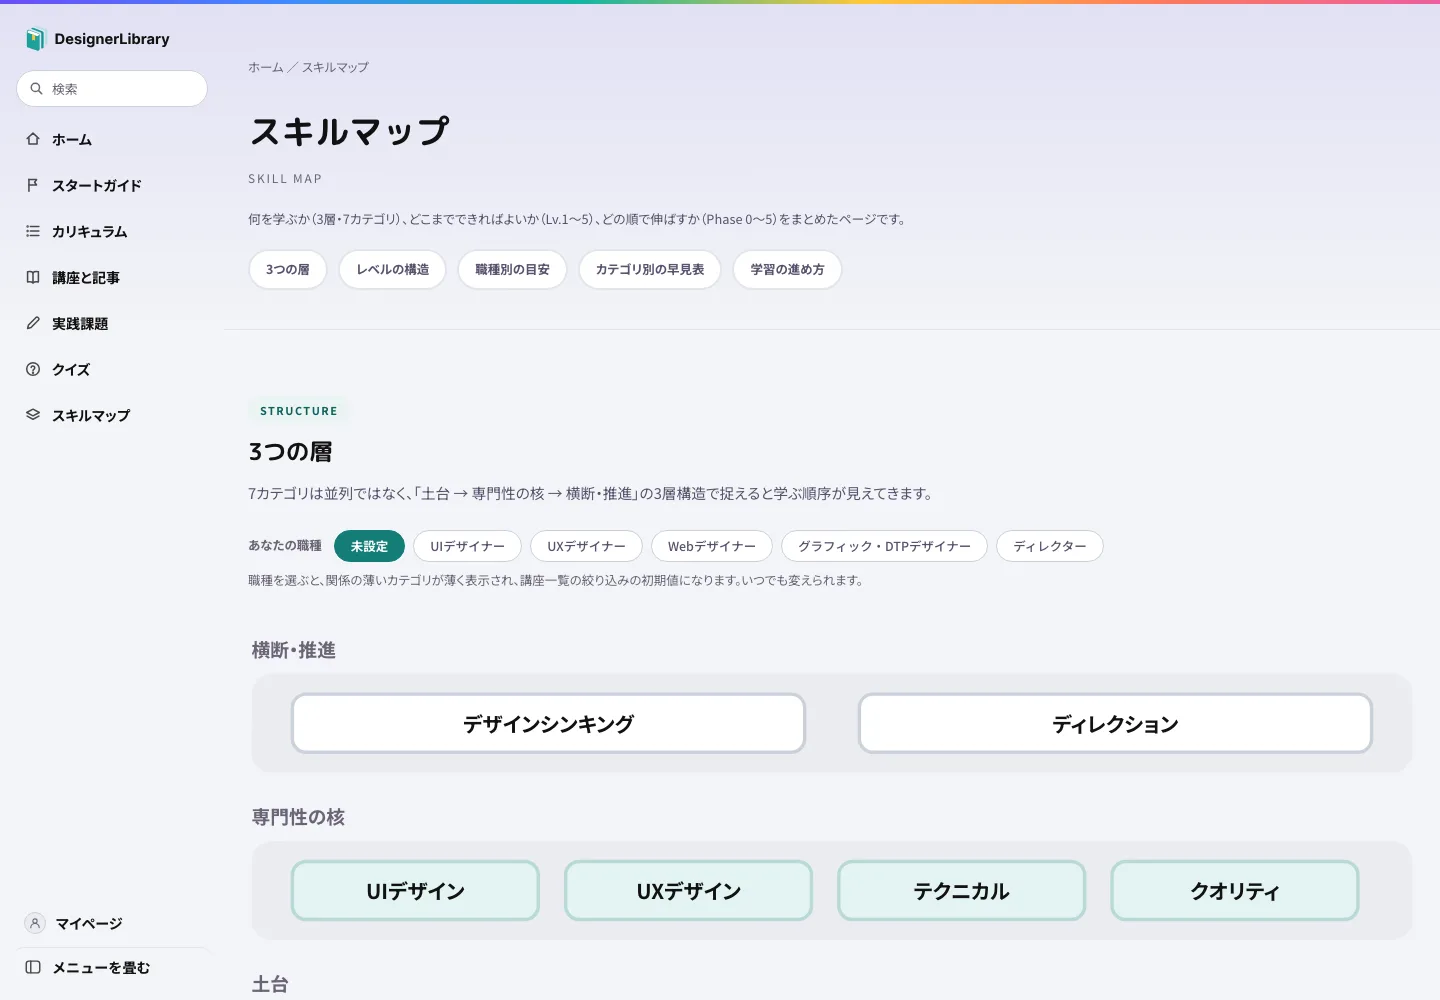Click the pencil icon beside 実践課題
1440x1000 pixels.
(x=33, y=323)
